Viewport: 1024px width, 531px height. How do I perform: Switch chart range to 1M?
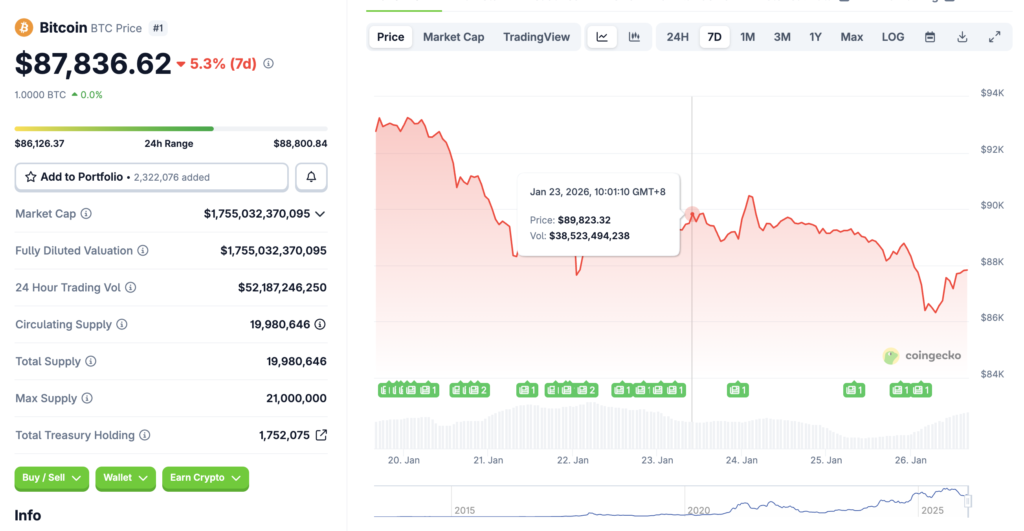tap(747, 37)
